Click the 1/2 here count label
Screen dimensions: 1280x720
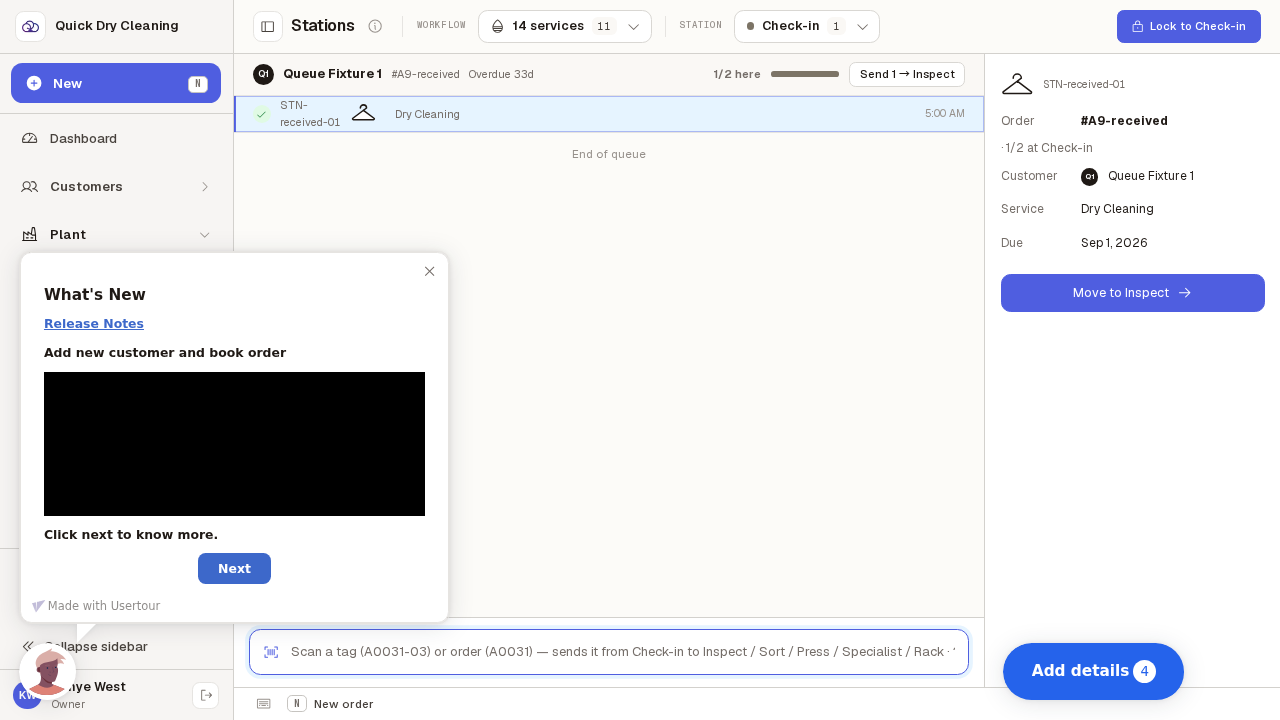tap(737, 74)
